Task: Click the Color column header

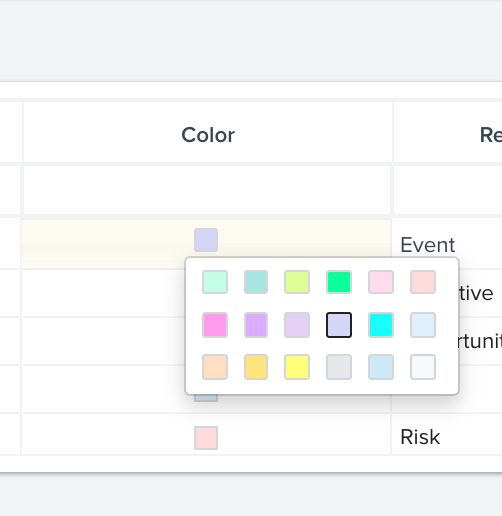Action: [x=208, y=135]
